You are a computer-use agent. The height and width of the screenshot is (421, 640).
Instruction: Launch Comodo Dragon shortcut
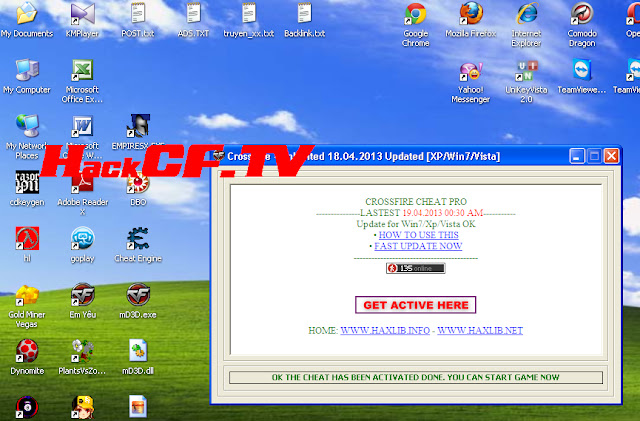[582, 25]
